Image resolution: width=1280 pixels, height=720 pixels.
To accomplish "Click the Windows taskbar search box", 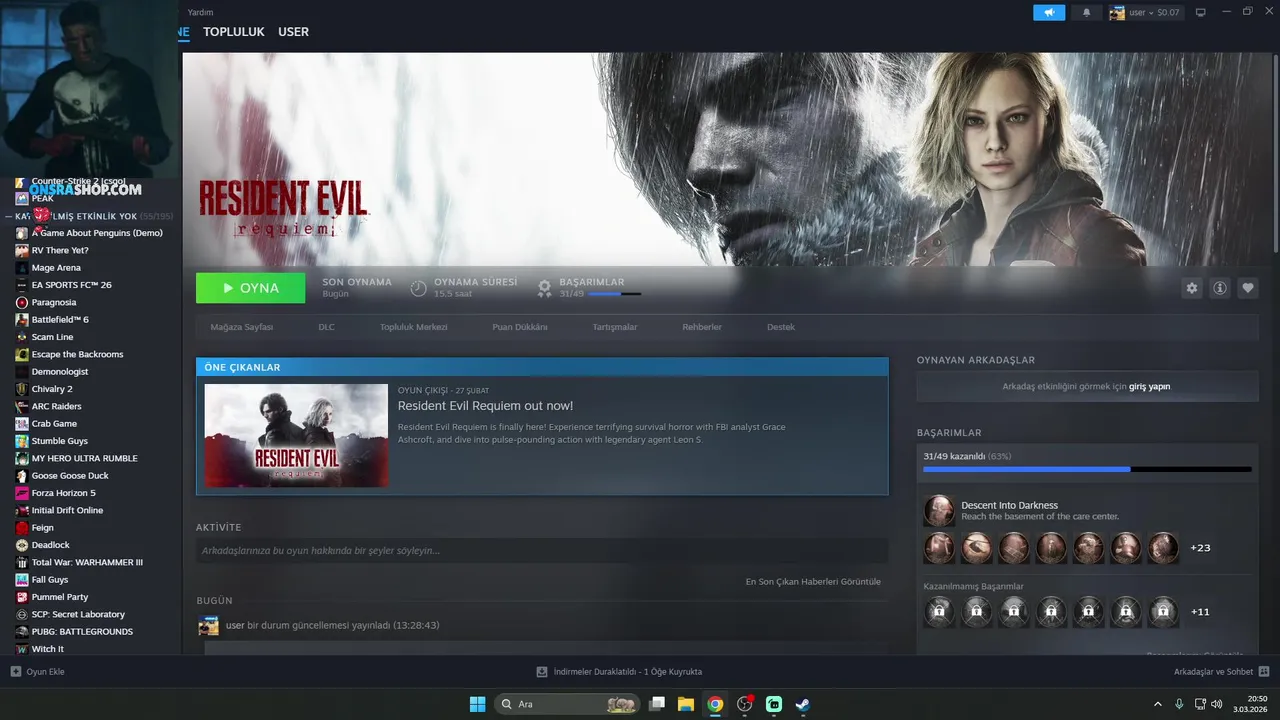I will click(x=568, y=704).
